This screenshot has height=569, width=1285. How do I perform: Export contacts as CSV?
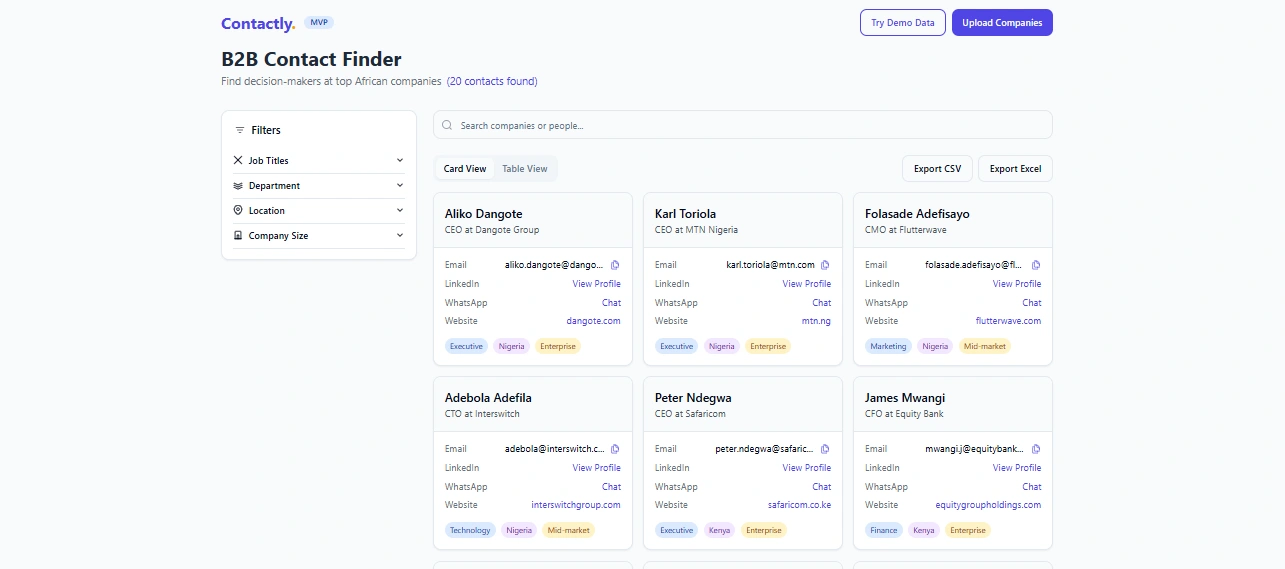pyautogui.click(x=937, y=169)
